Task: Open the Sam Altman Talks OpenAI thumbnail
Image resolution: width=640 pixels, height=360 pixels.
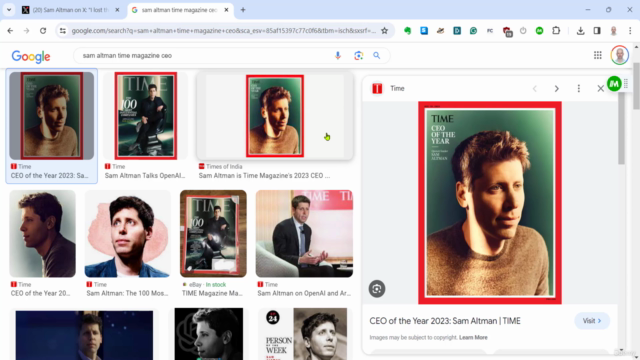Action: coord(146,116)
